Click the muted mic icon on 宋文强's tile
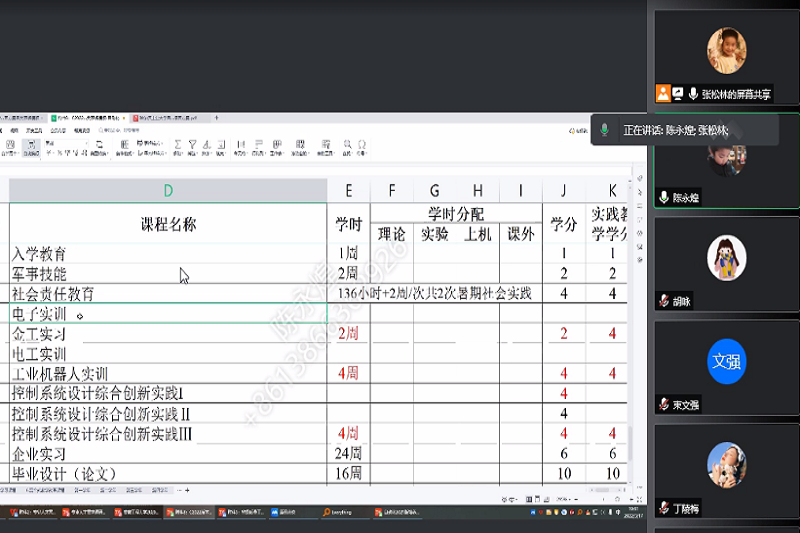Image resolution: width=800 pixels, height=533 pixels. click(664, 404)
